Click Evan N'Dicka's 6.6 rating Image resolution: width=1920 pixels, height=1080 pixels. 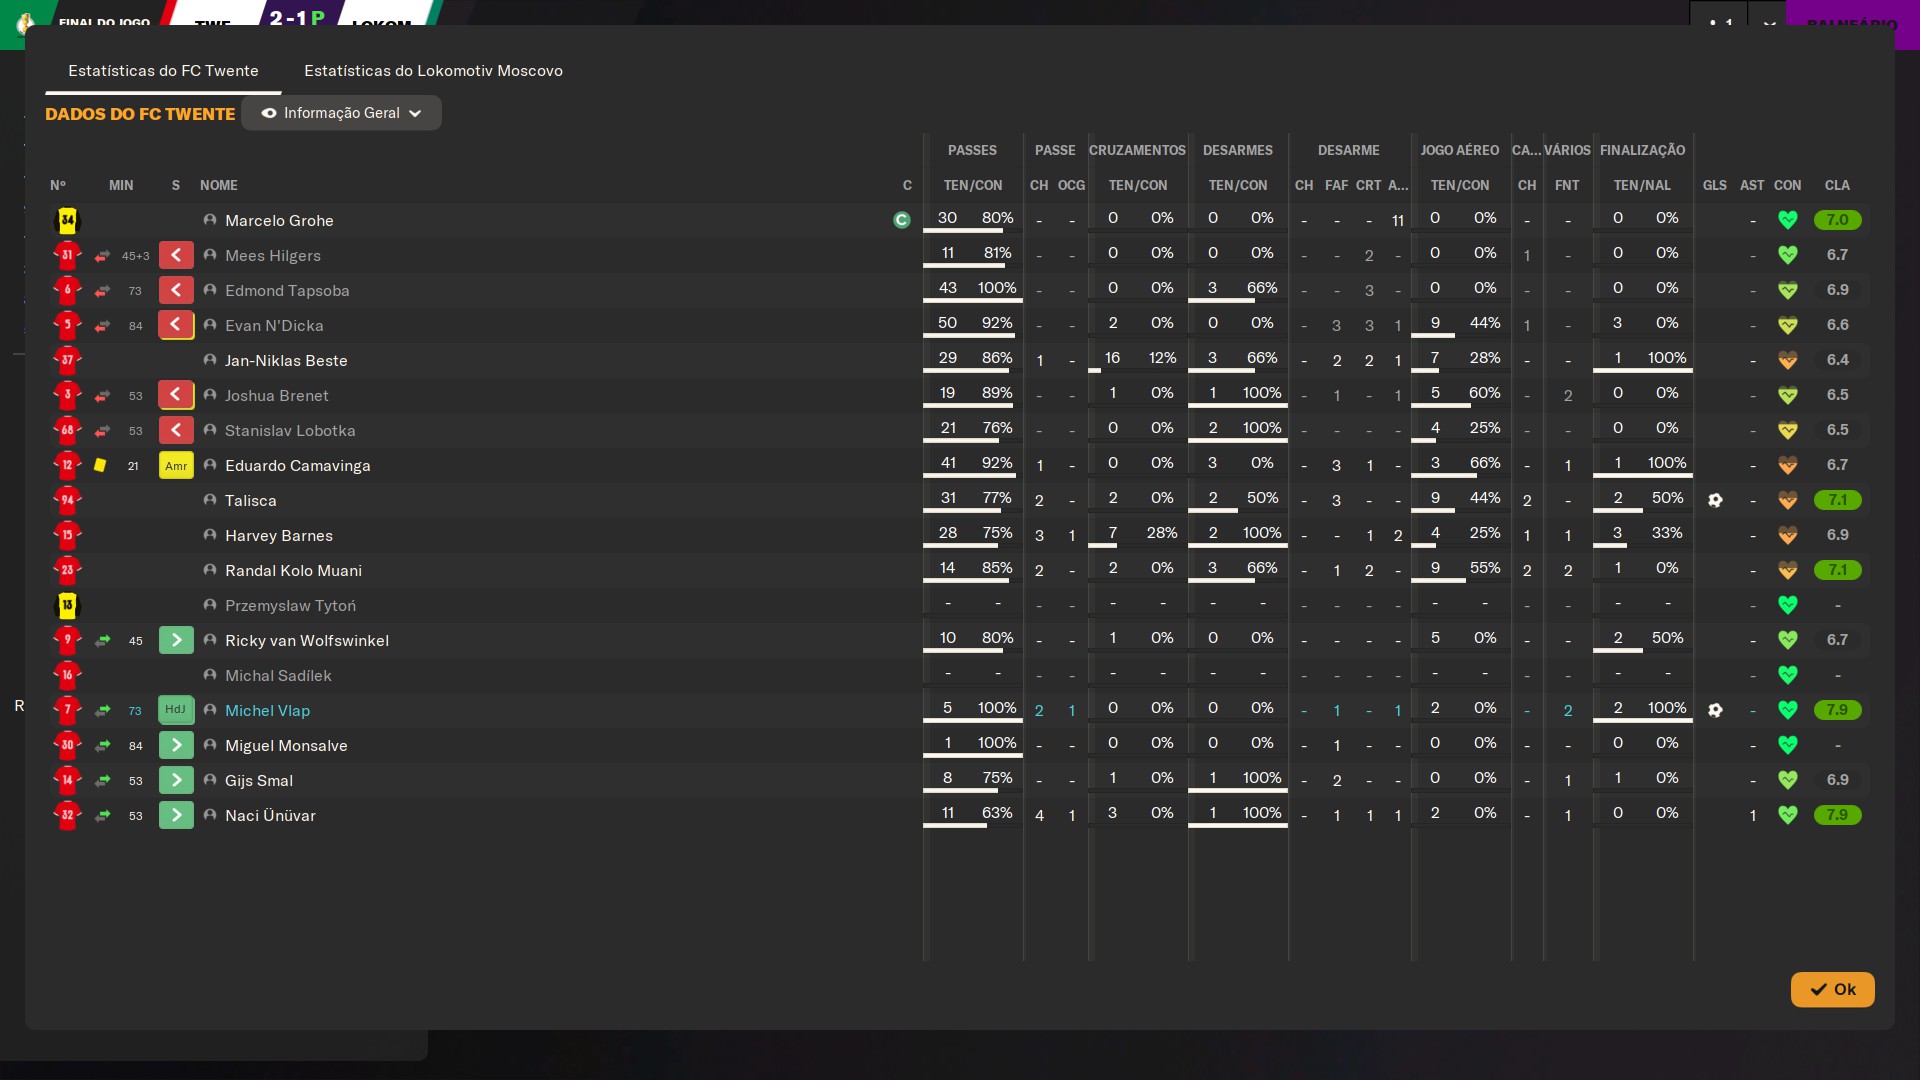(1837, 325)
